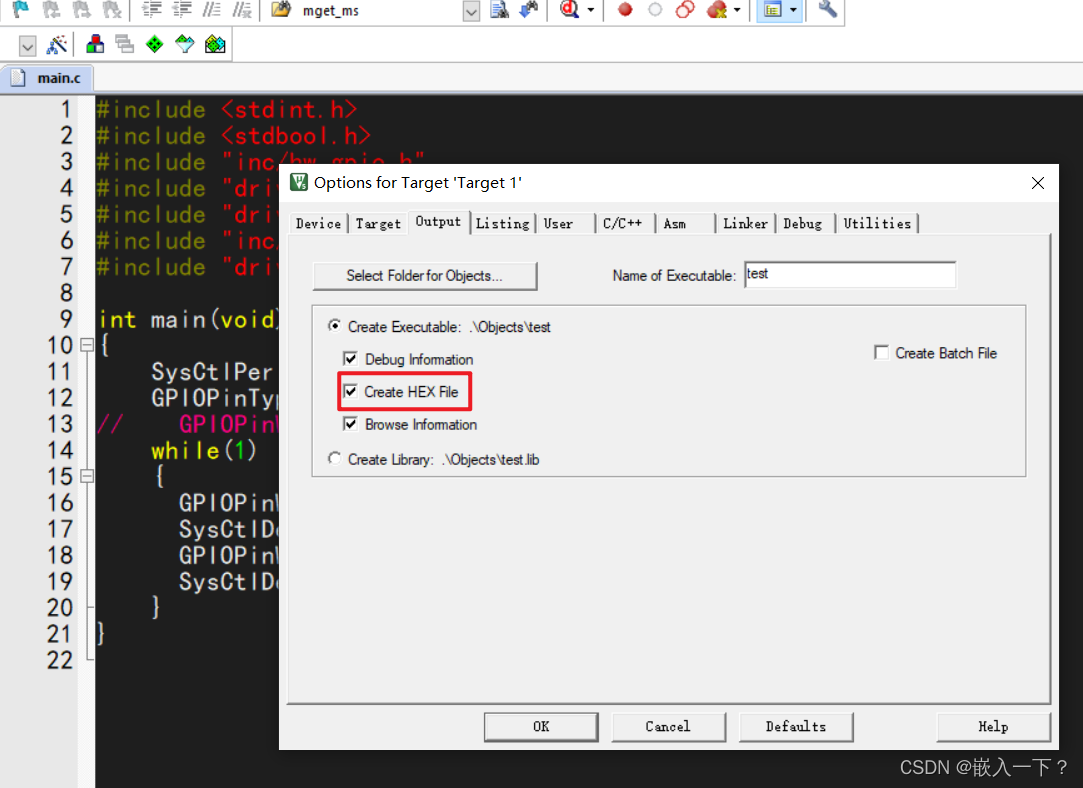Open Configuration wrench icon
The width and height of the screenshot is (1083, 788).
(x=827, y=10)
